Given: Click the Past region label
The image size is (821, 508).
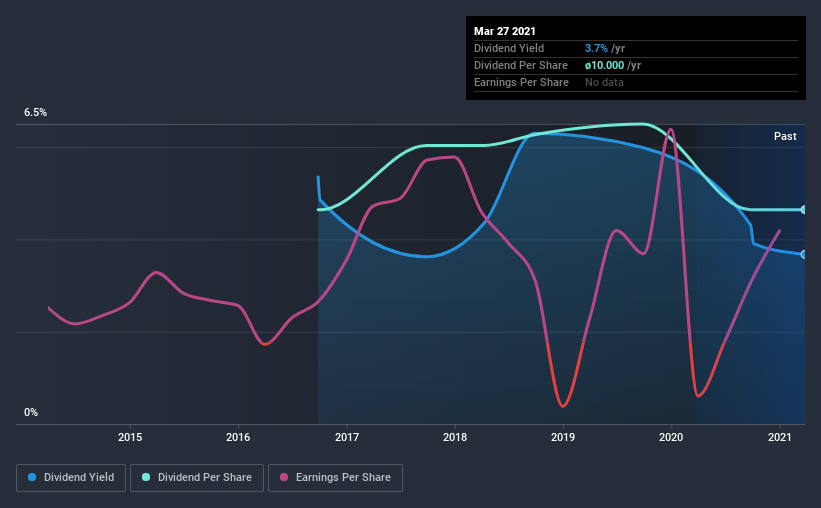Looking at the screenshot, I should [x=785, y=136].
